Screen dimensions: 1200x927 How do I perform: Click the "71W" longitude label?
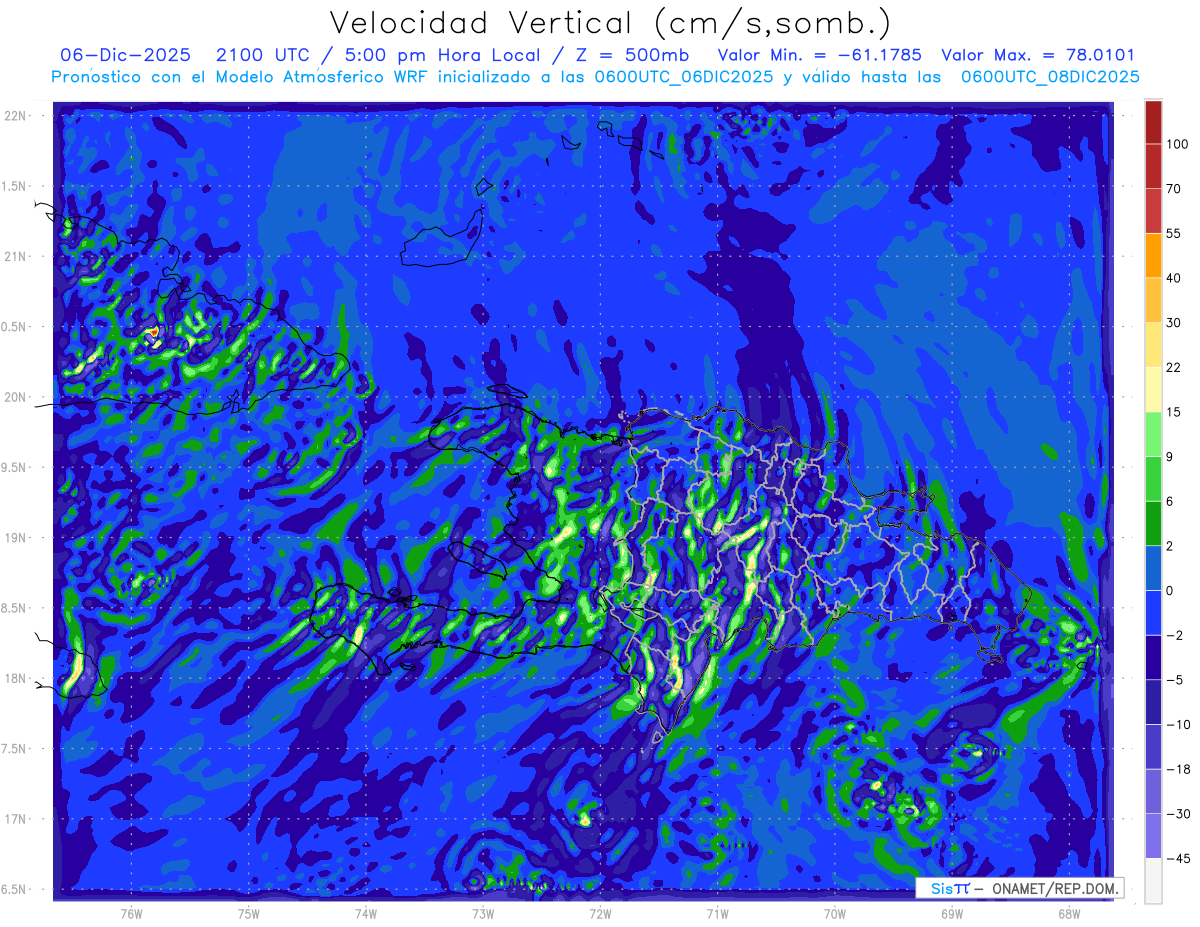click(717, 914)
